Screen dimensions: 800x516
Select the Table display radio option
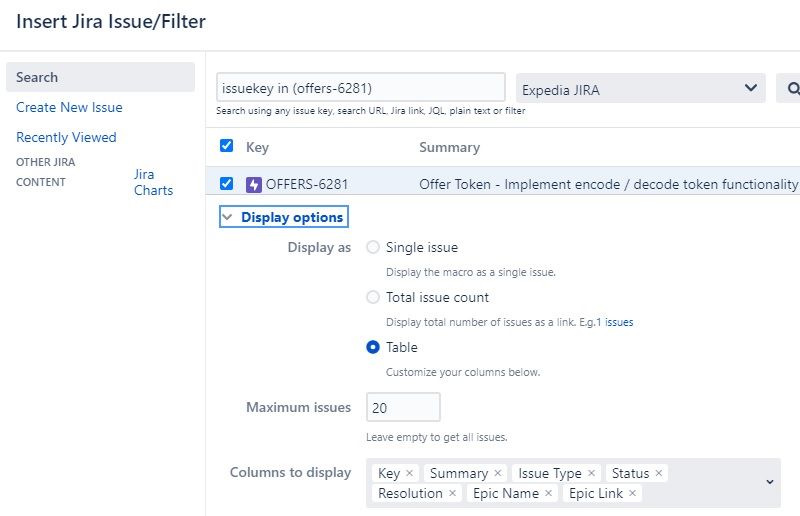pyautogui.click(x=373, y=347)
